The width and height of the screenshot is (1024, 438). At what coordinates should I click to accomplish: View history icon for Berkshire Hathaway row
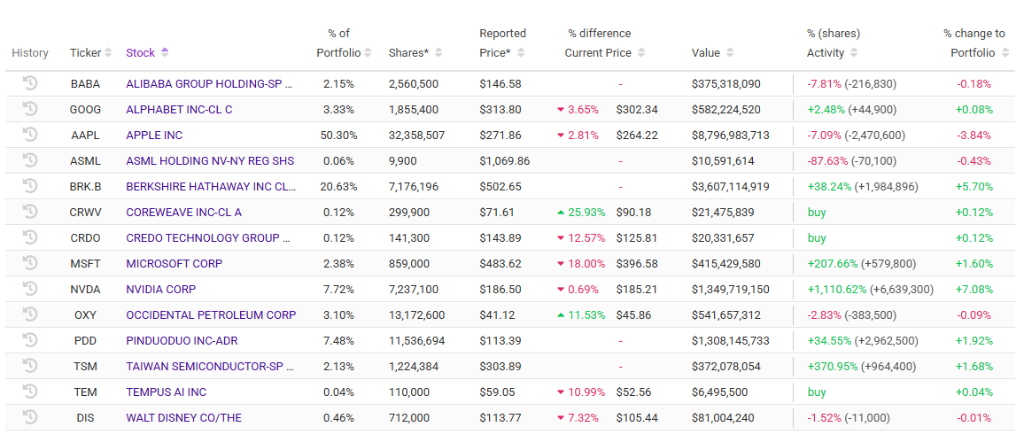tap(30, 185)
